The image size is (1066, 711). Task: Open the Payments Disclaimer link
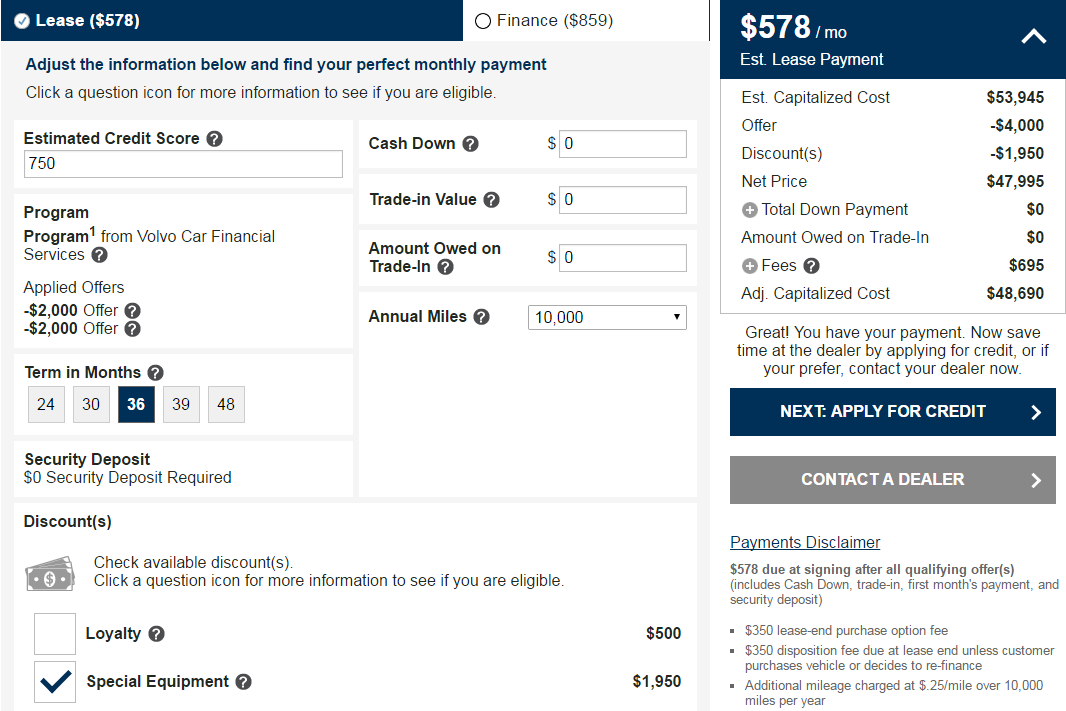[x=805, y=542]
